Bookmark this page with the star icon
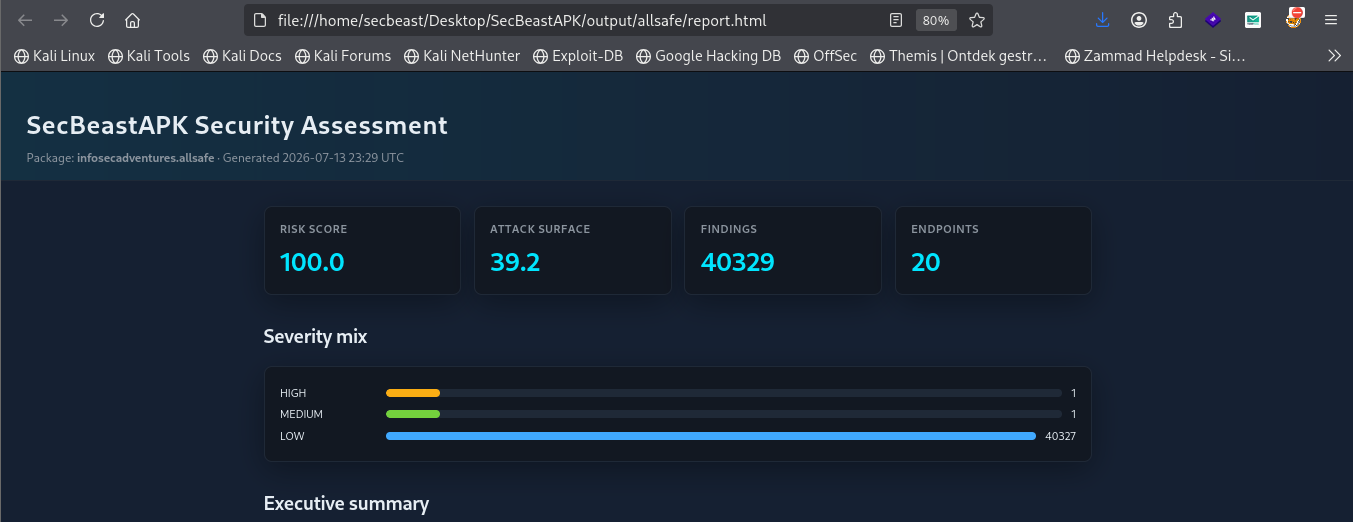The height and width of the screenshot is (522, 1353). 977,20
